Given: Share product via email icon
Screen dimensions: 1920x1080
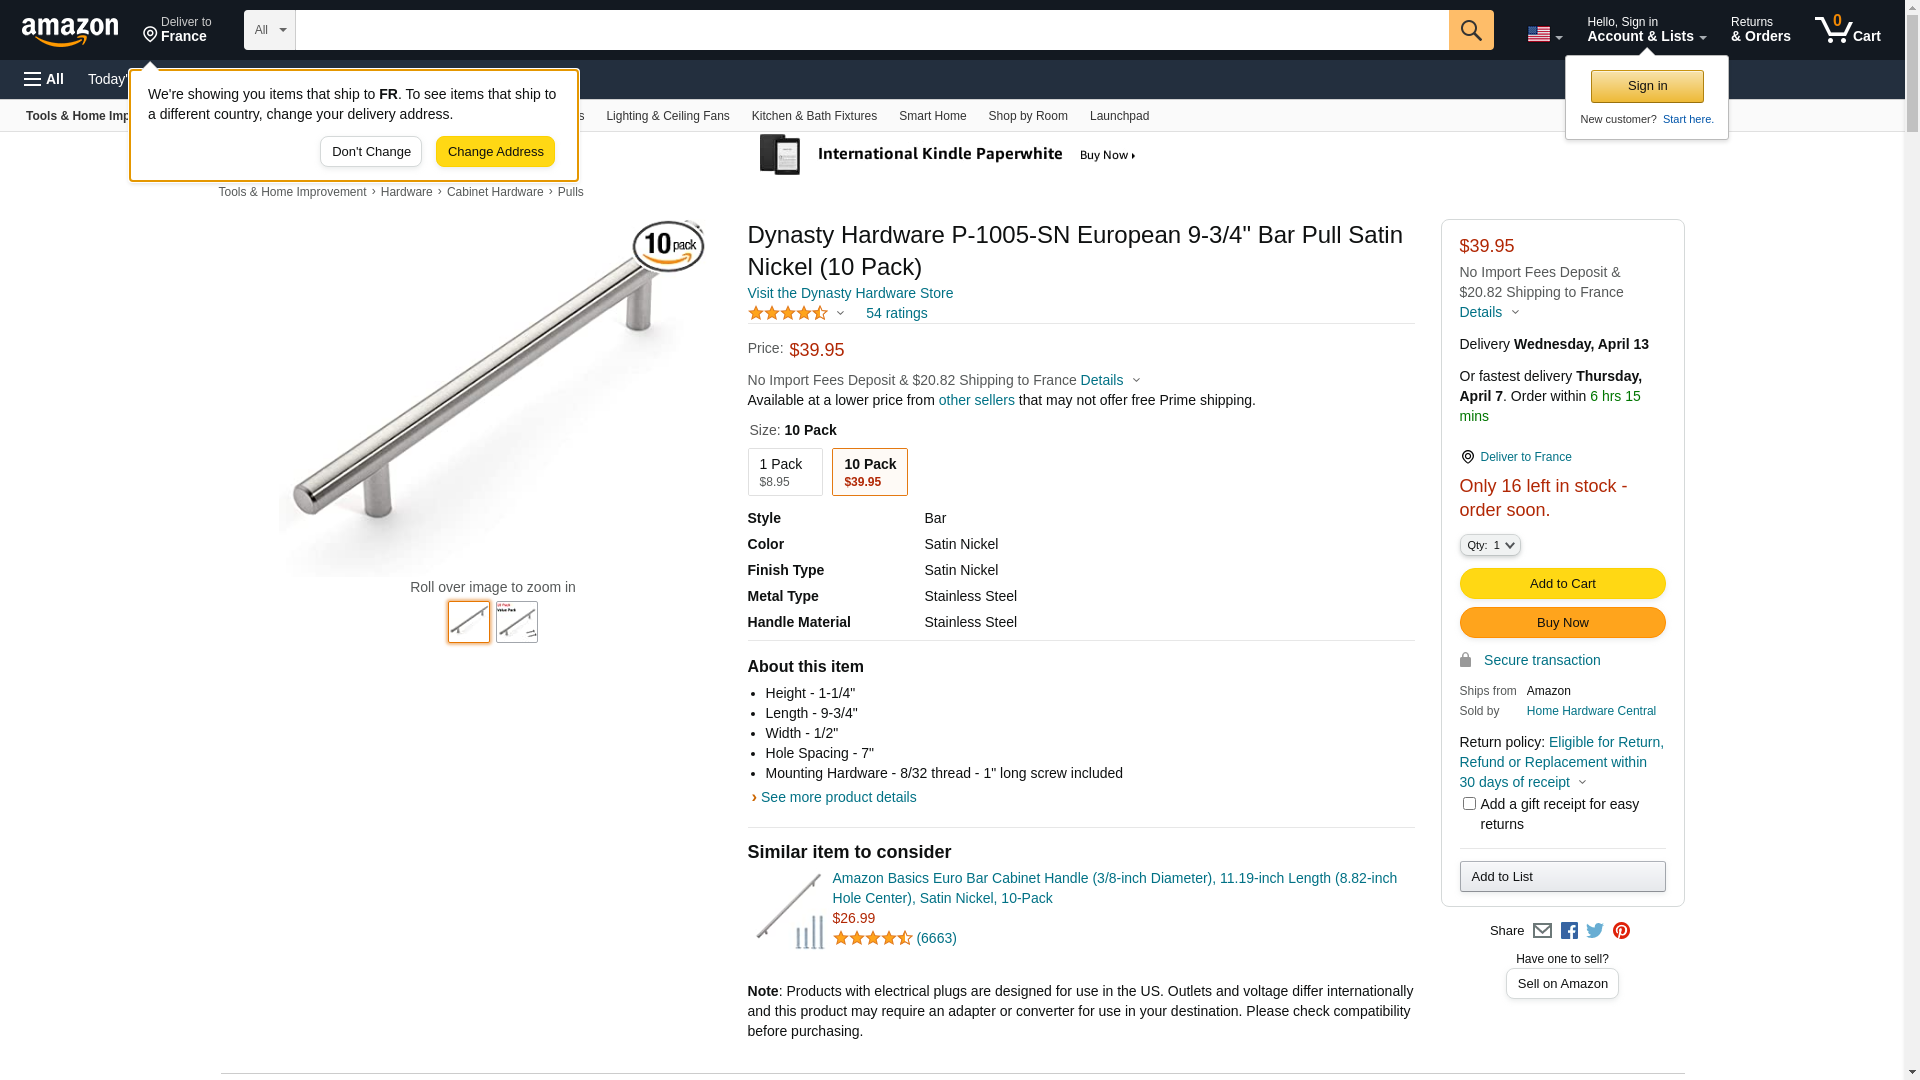Looking at the screenshot, I should click(x=1542, y=931).
